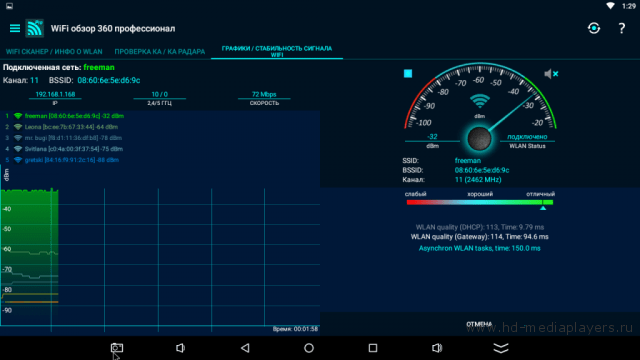Select ГРАФИКИ / СТАБИЛЬНОСТЬ СИГНАЛА WIFI tab
Viewport: 640px width, 360px height.
pos(277,51)
